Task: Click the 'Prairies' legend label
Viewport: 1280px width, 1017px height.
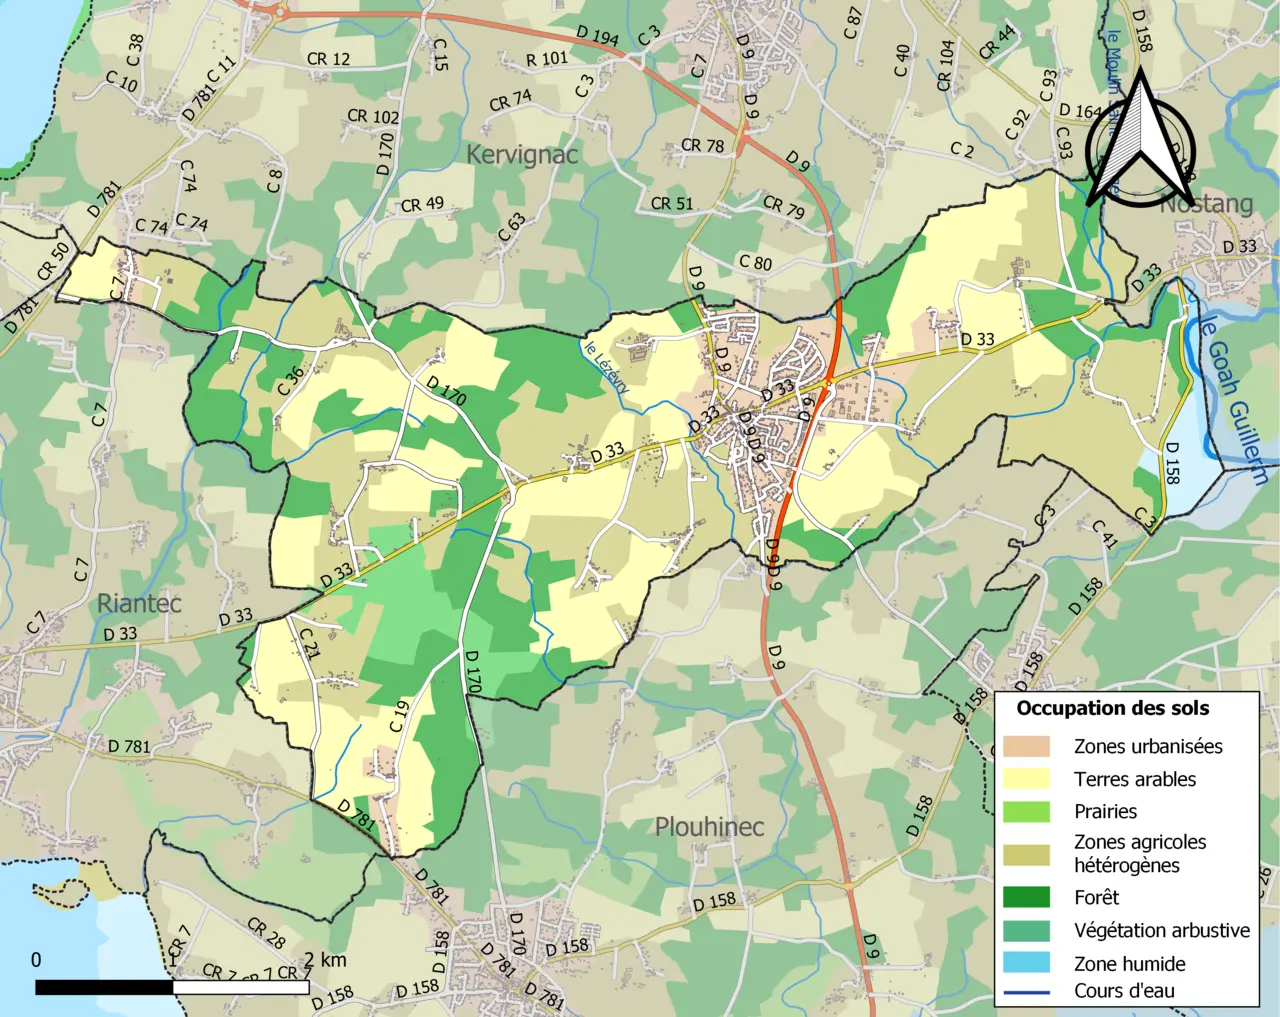Action: 1105,811
